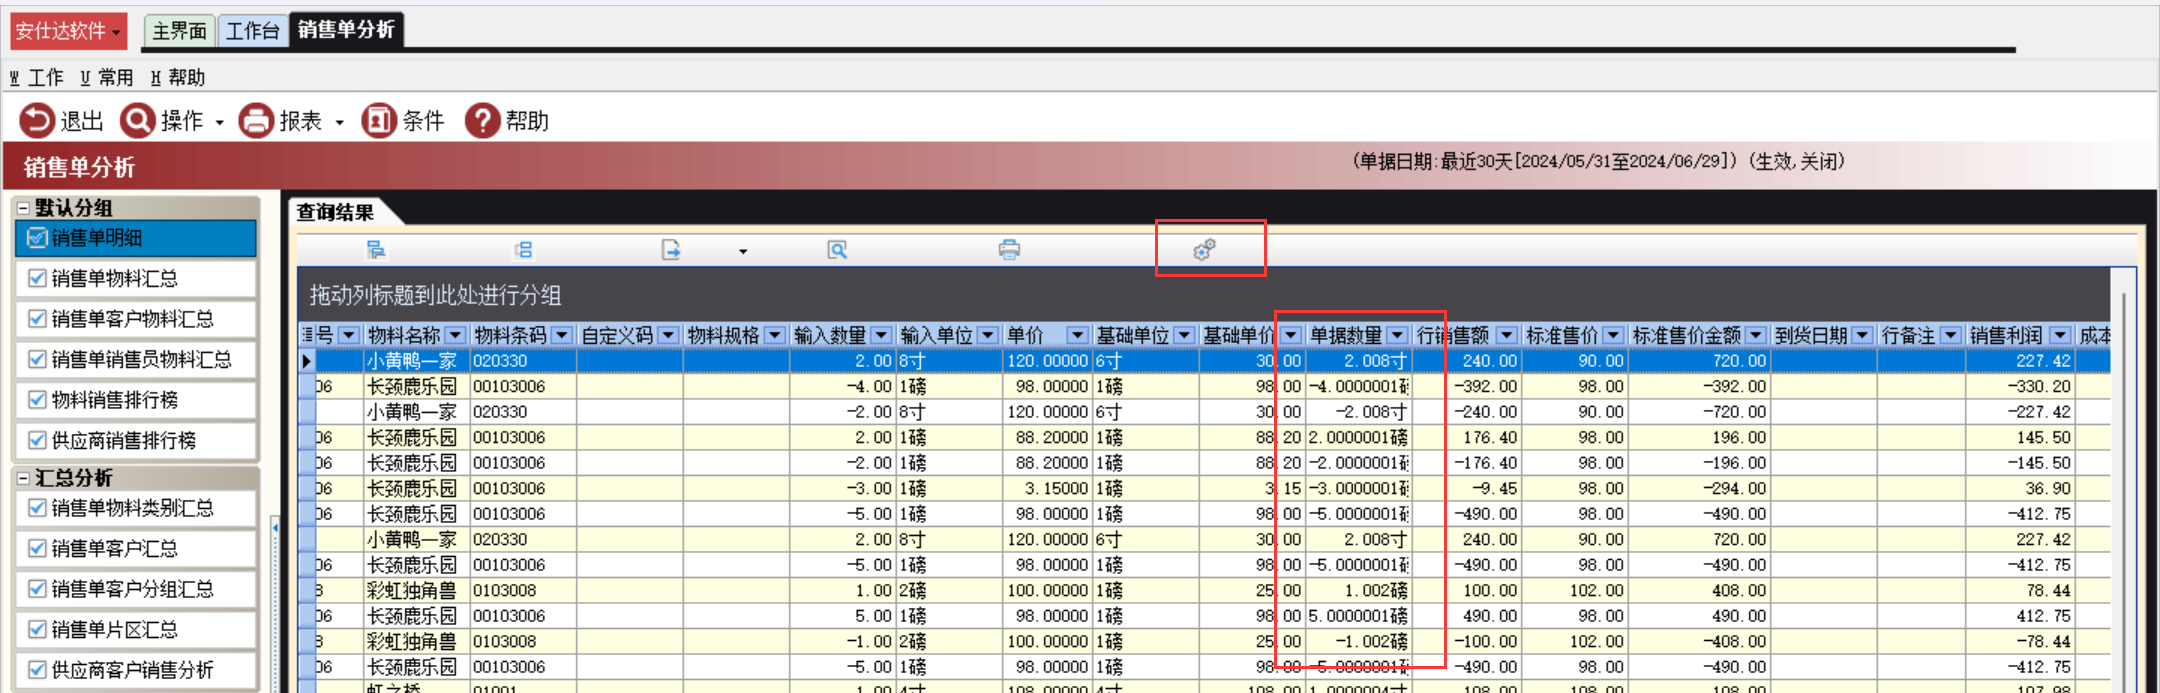2160x693 pixels.
Task: Toggle 销售单物料汇总 checkbox
Action: (37, 278)
